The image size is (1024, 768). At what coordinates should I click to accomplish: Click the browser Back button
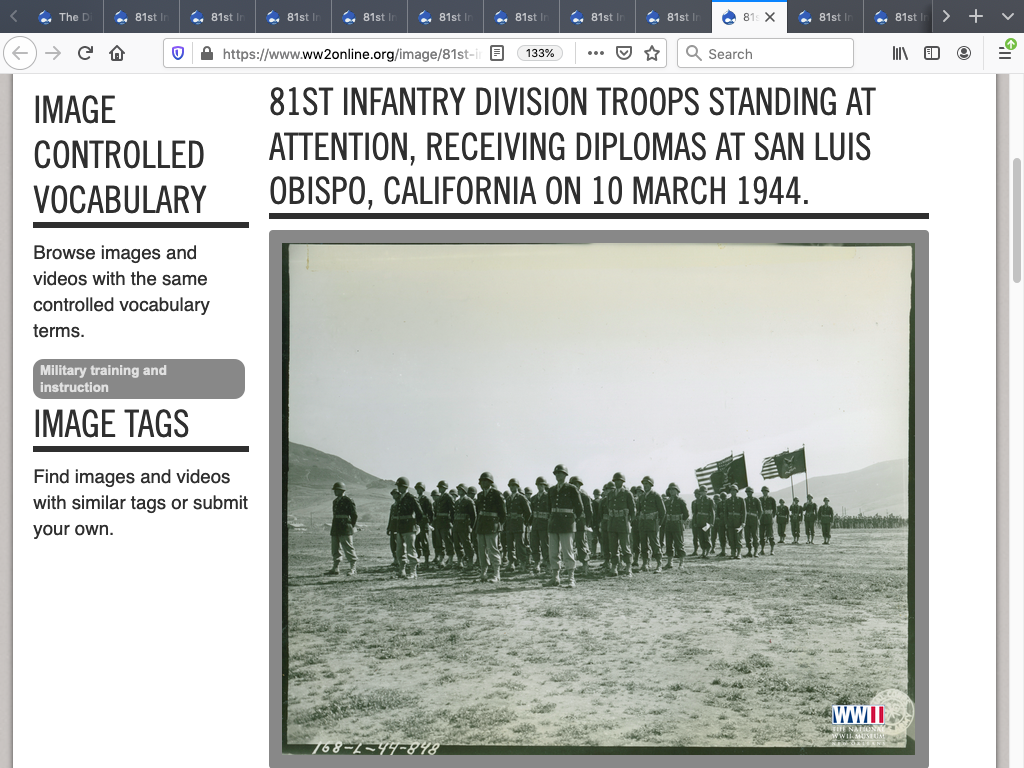21,54
